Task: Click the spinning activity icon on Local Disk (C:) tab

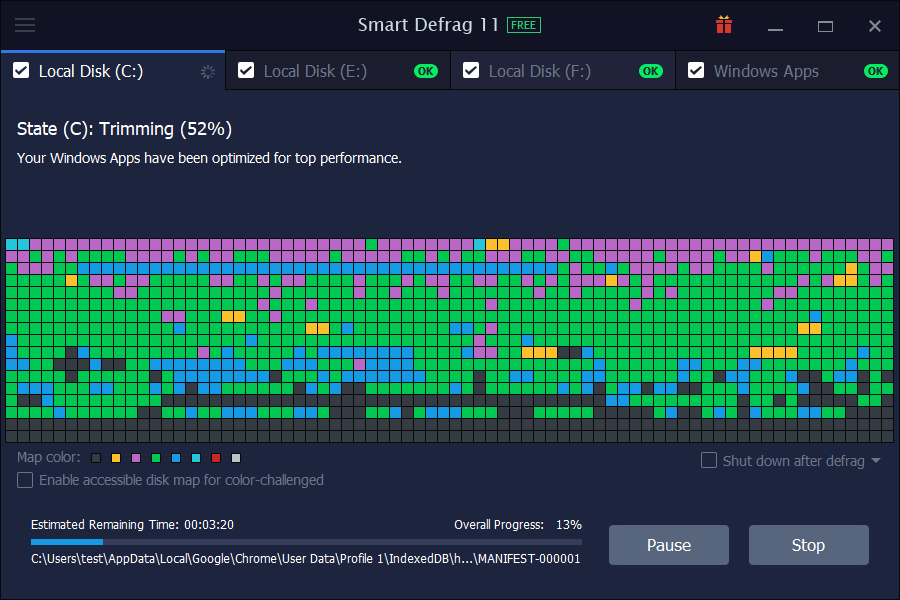Action: coord(207,71)
